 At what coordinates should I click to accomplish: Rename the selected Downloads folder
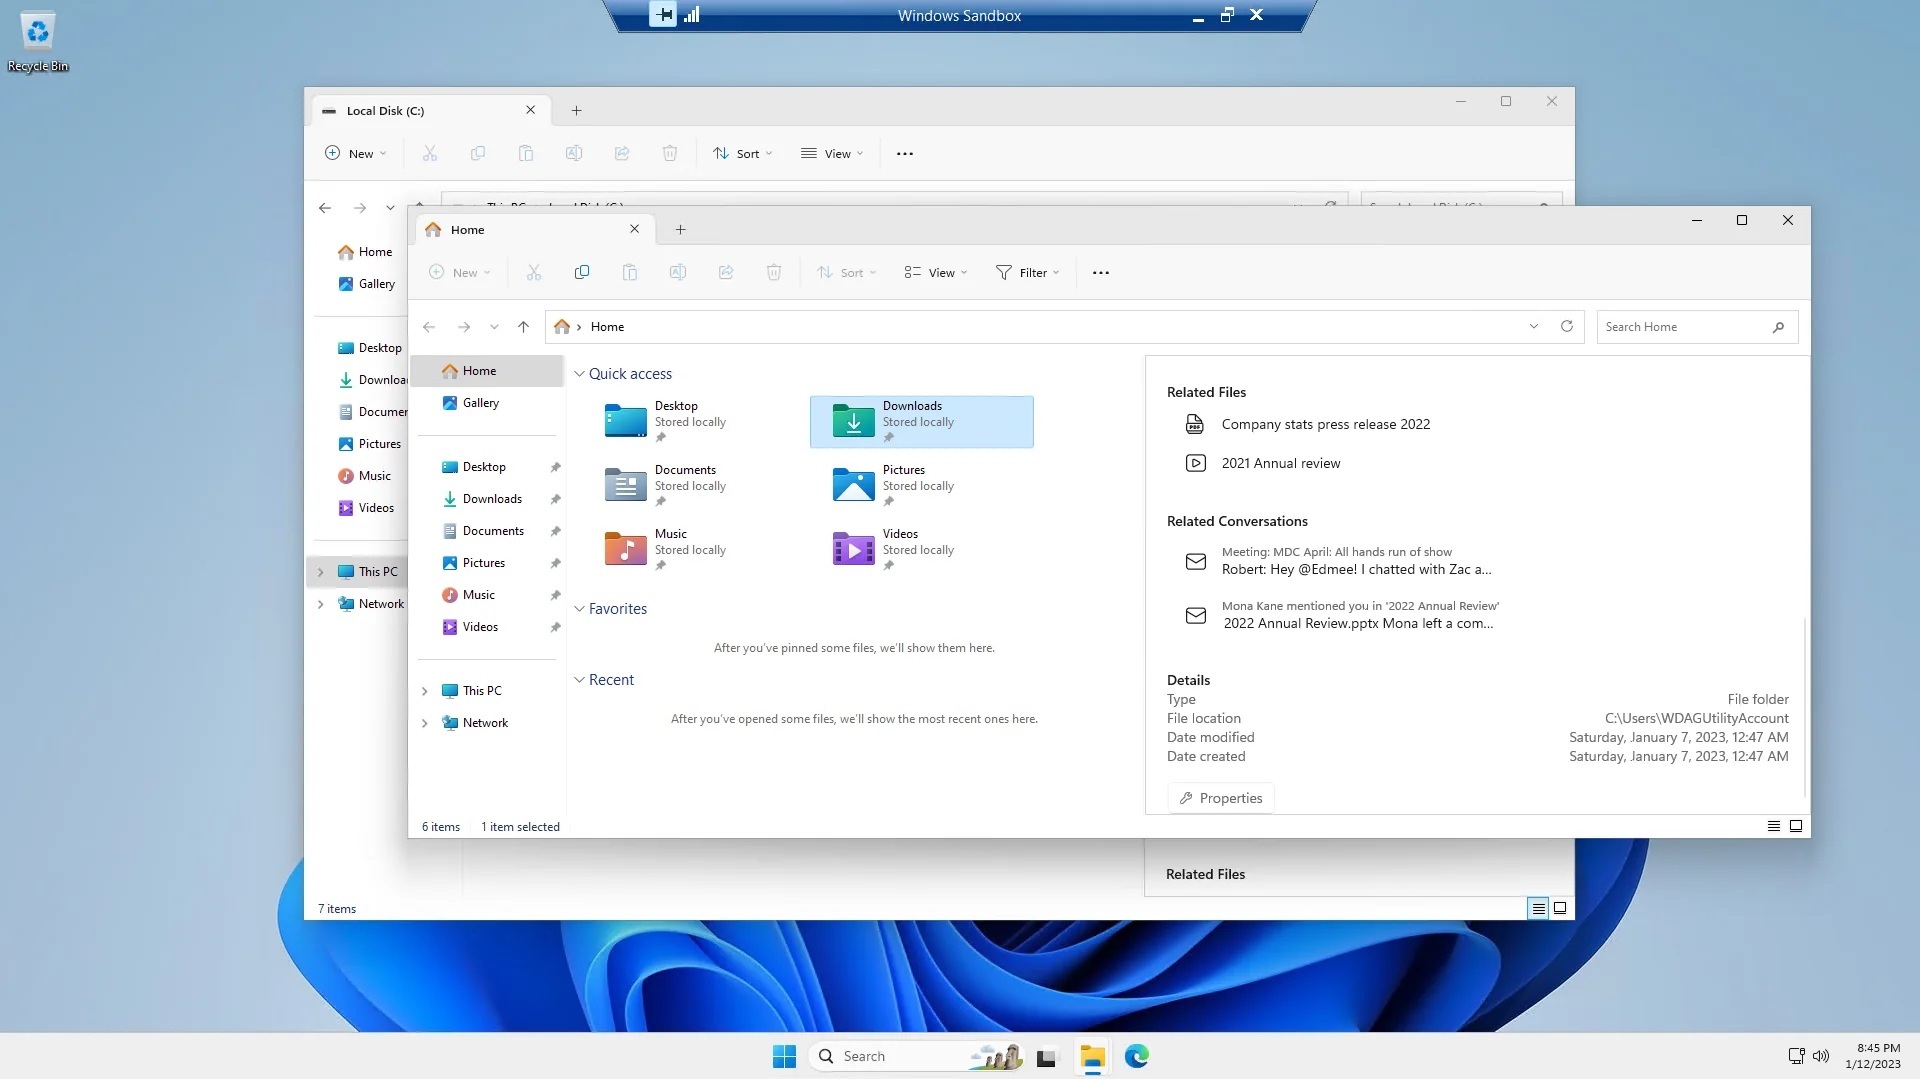point(678,272)
